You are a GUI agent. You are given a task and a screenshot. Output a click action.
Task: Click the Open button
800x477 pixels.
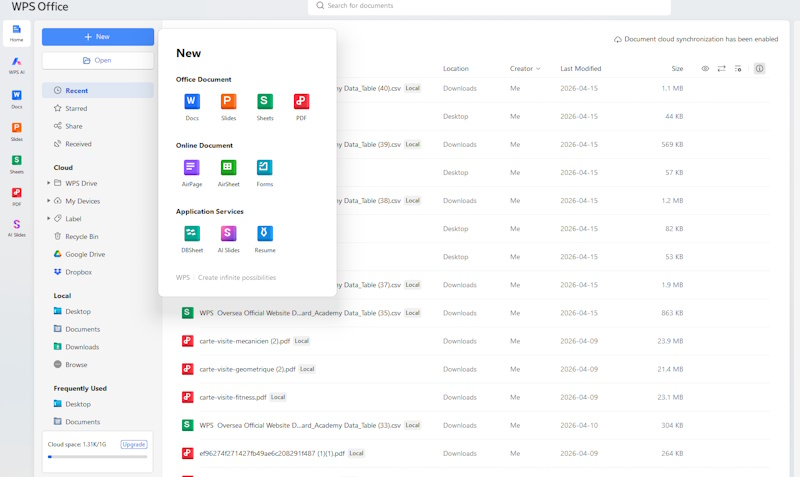pyautogui.click(x=97, y=60)
